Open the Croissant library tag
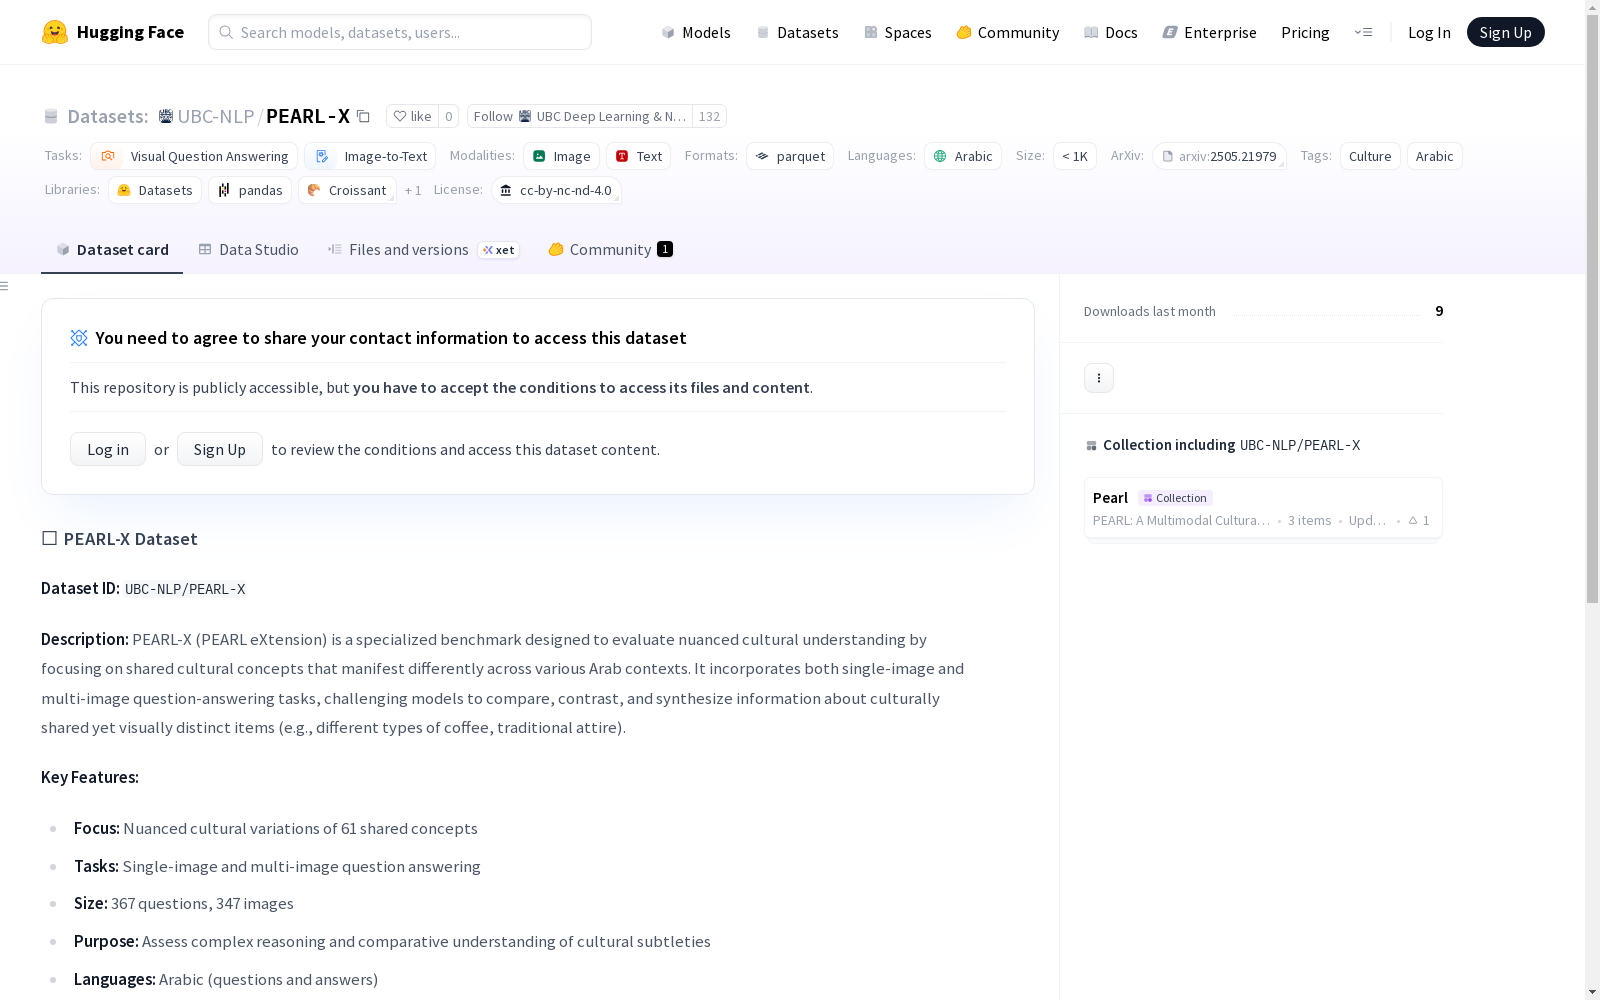 [x=347, y=190]
